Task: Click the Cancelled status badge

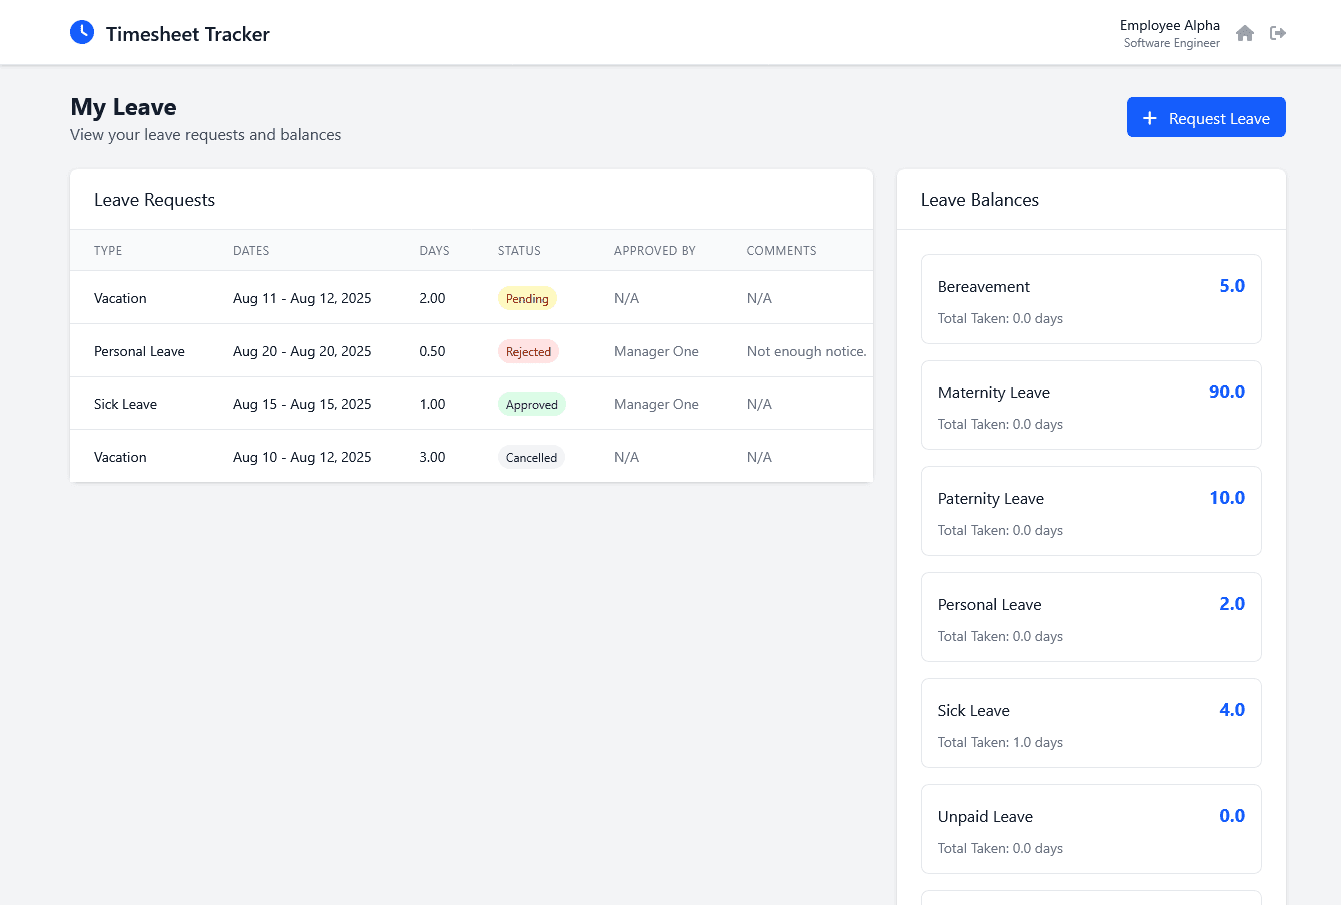Action: (x=531, y=457)
